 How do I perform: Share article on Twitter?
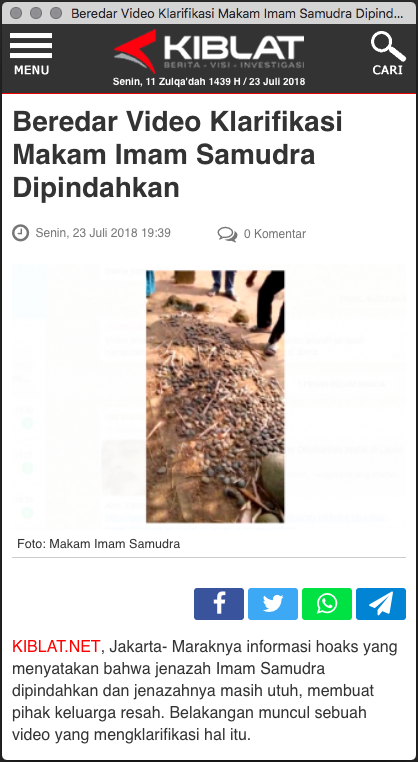click(x=273, y=604)
